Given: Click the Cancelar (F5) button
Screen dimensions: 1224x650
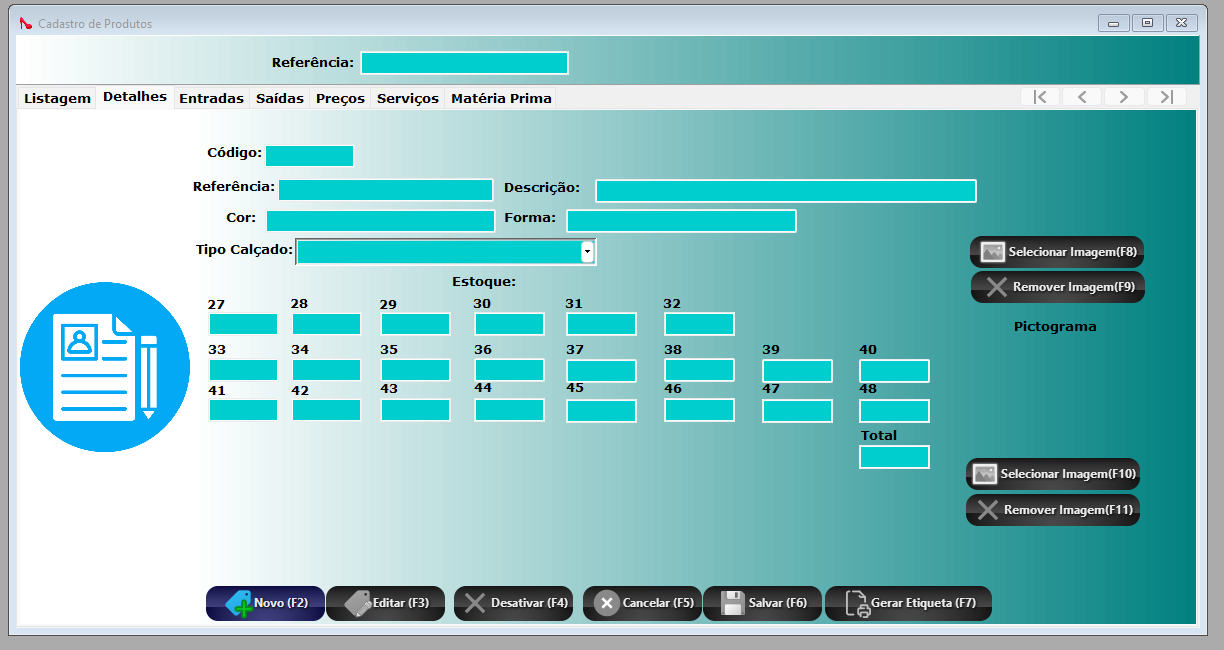Looking at the screenshot, I should coord(642,603).
